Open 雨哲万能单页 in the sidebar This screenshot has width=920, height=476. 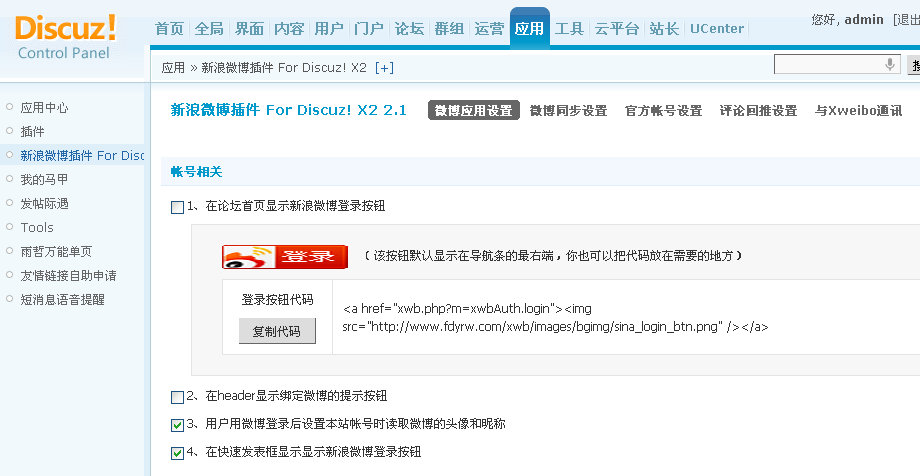[56, 252]
